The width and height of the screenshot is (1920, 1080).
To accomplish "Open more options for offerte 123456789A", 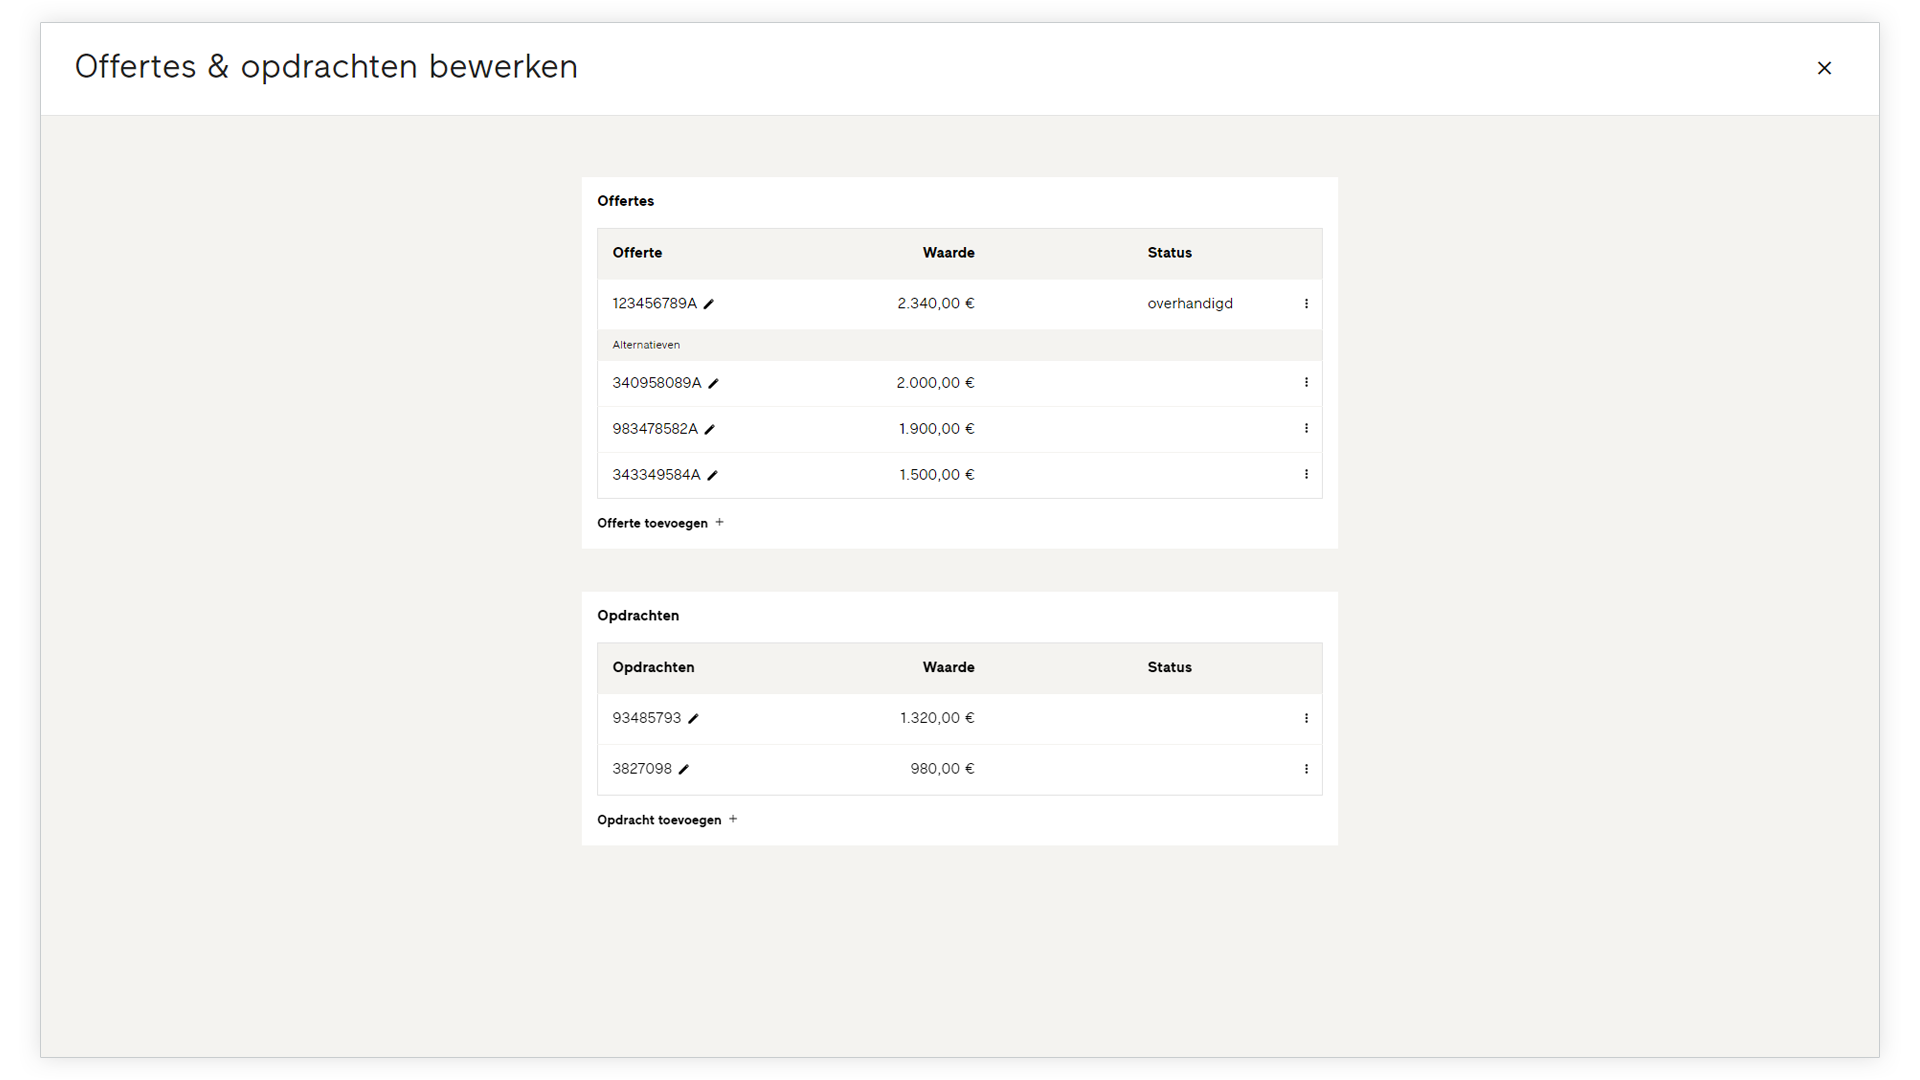I will [1306, 304].
